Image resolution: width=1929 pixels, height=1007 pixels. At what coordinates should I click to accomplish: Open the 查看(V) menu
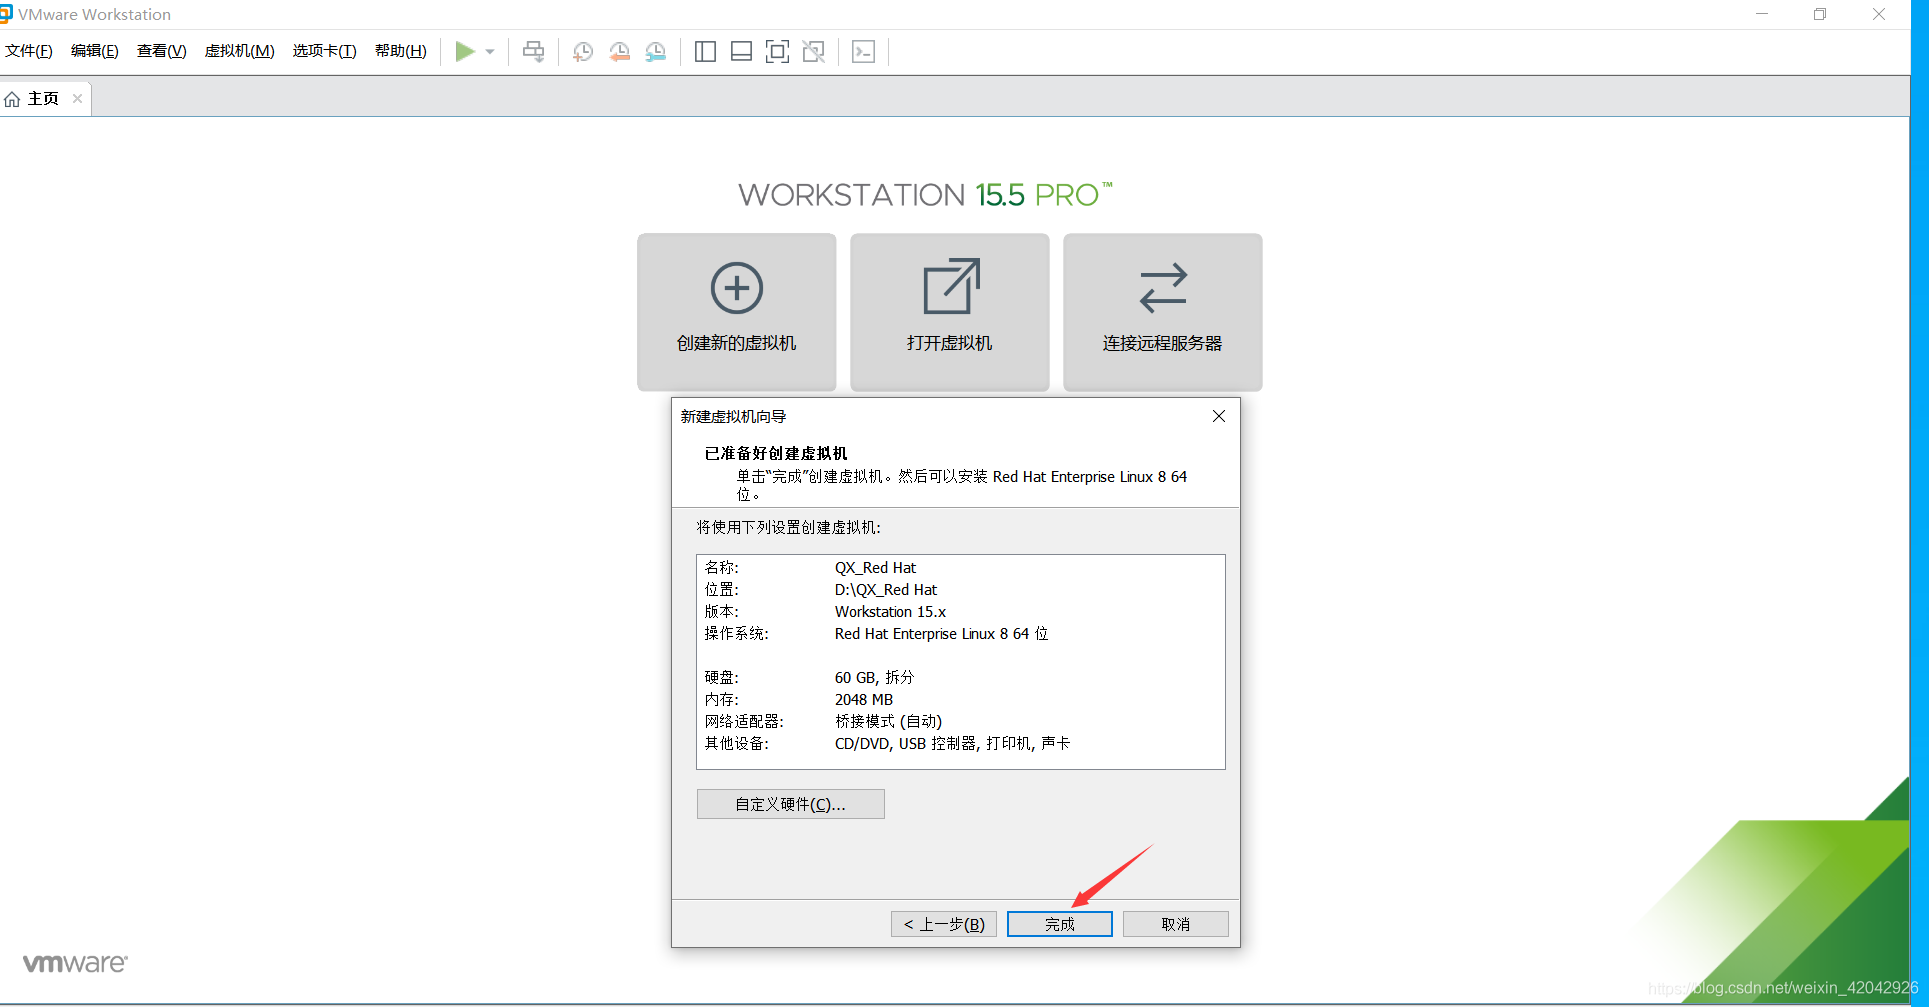point(162,51)
